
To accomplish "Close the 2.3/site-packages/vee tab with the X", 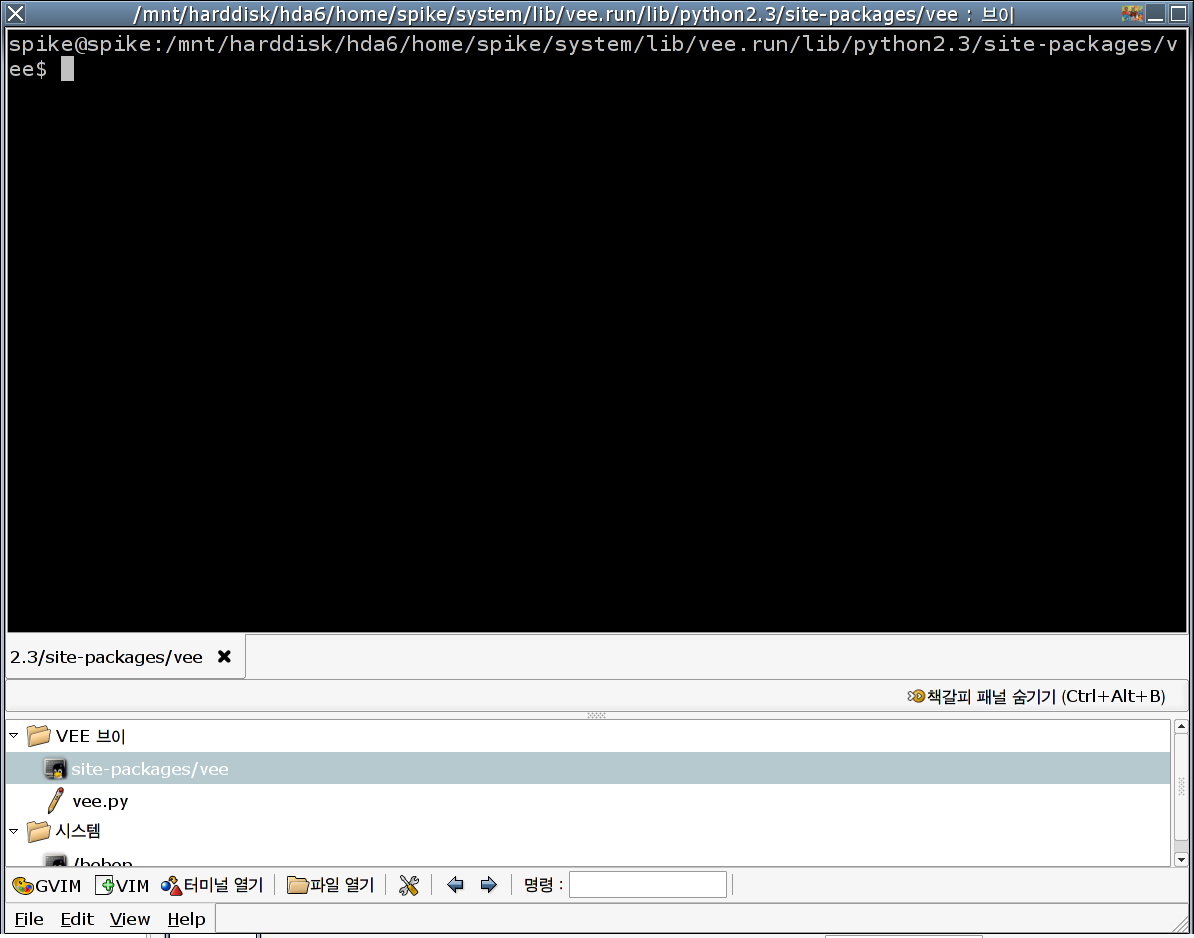I will tap(224, 657).
